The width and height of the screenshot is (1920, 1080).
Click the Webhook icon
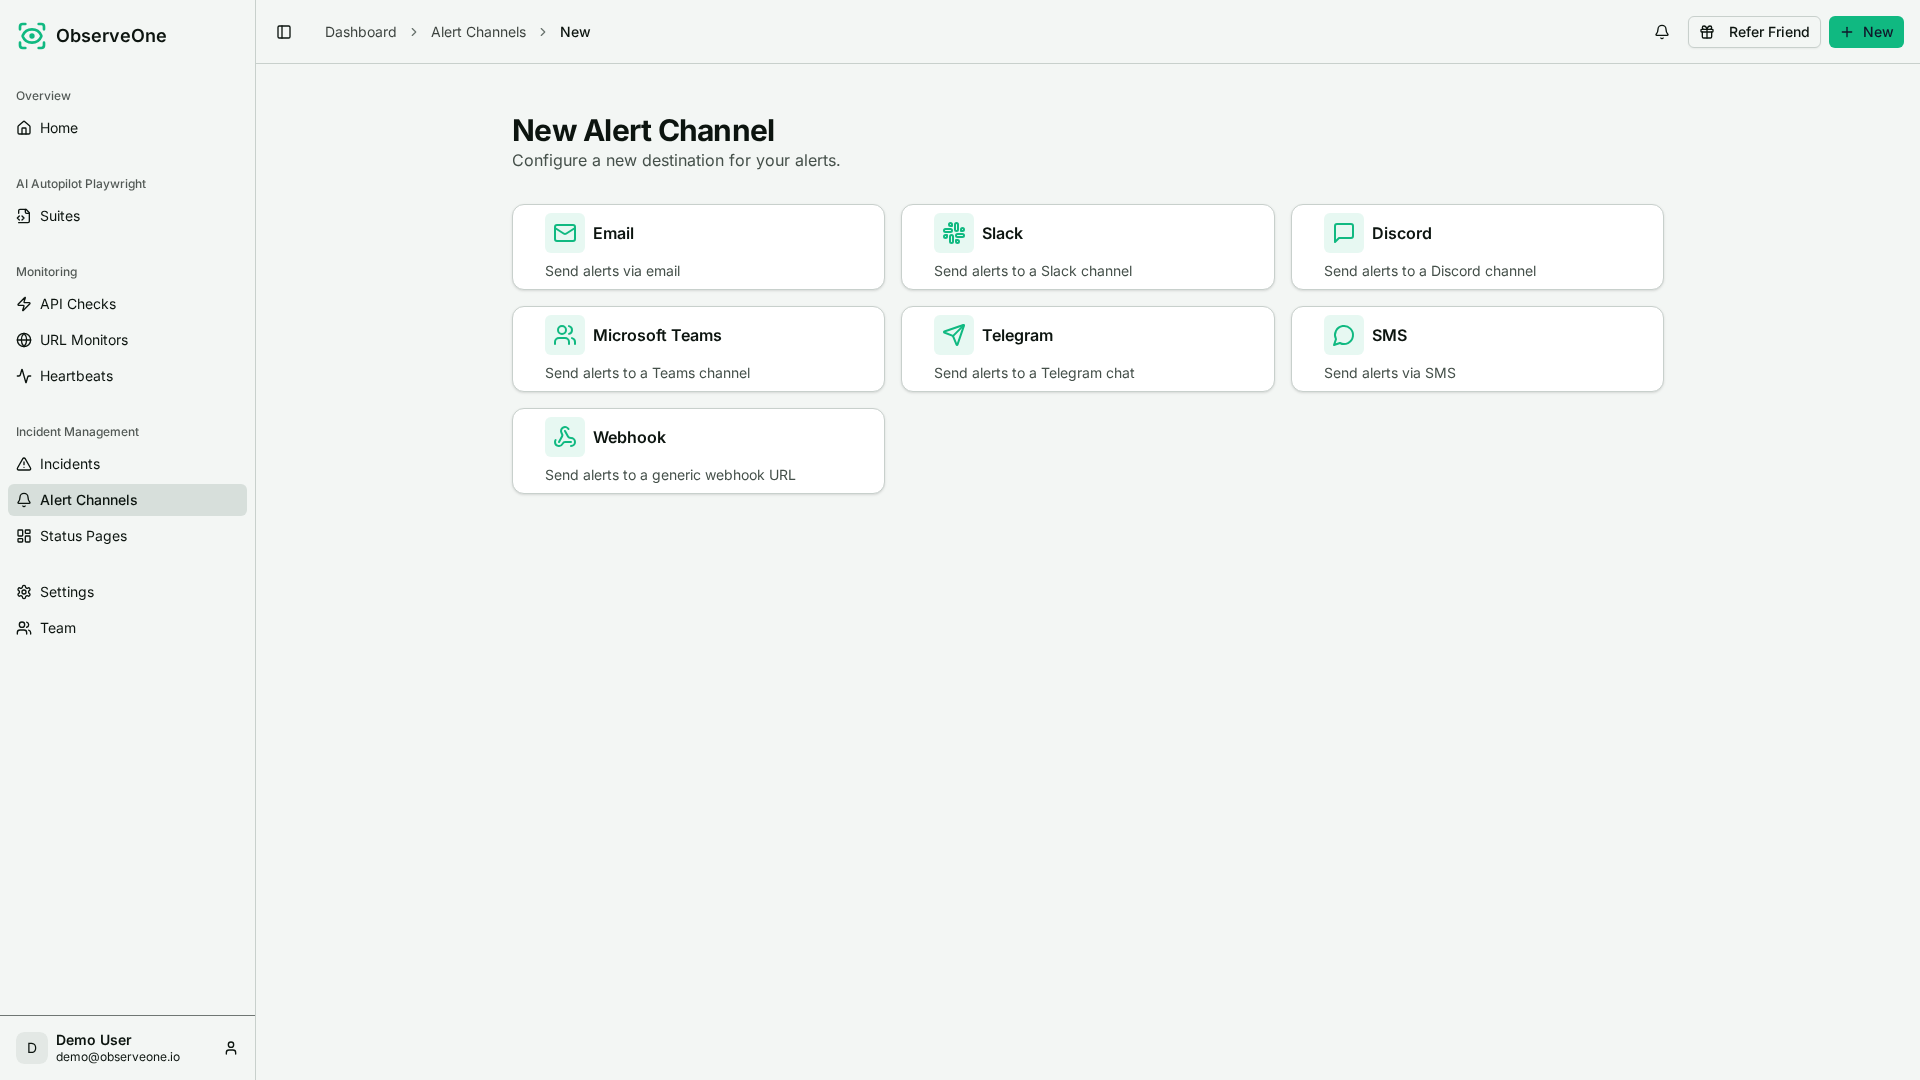pyautogui.click(x=565, y=437)
